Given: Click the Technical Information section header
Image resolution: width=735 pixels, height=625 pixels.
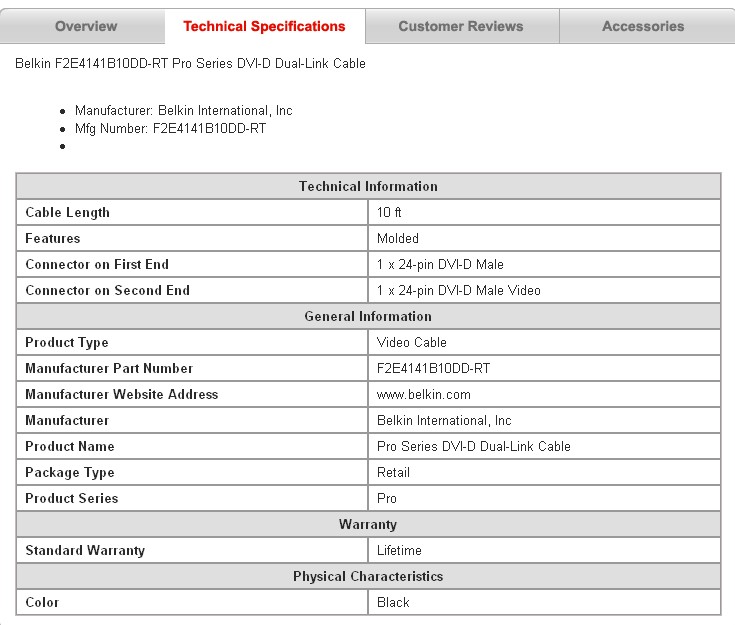Looking at the screenshot, I should pos(368,186).
